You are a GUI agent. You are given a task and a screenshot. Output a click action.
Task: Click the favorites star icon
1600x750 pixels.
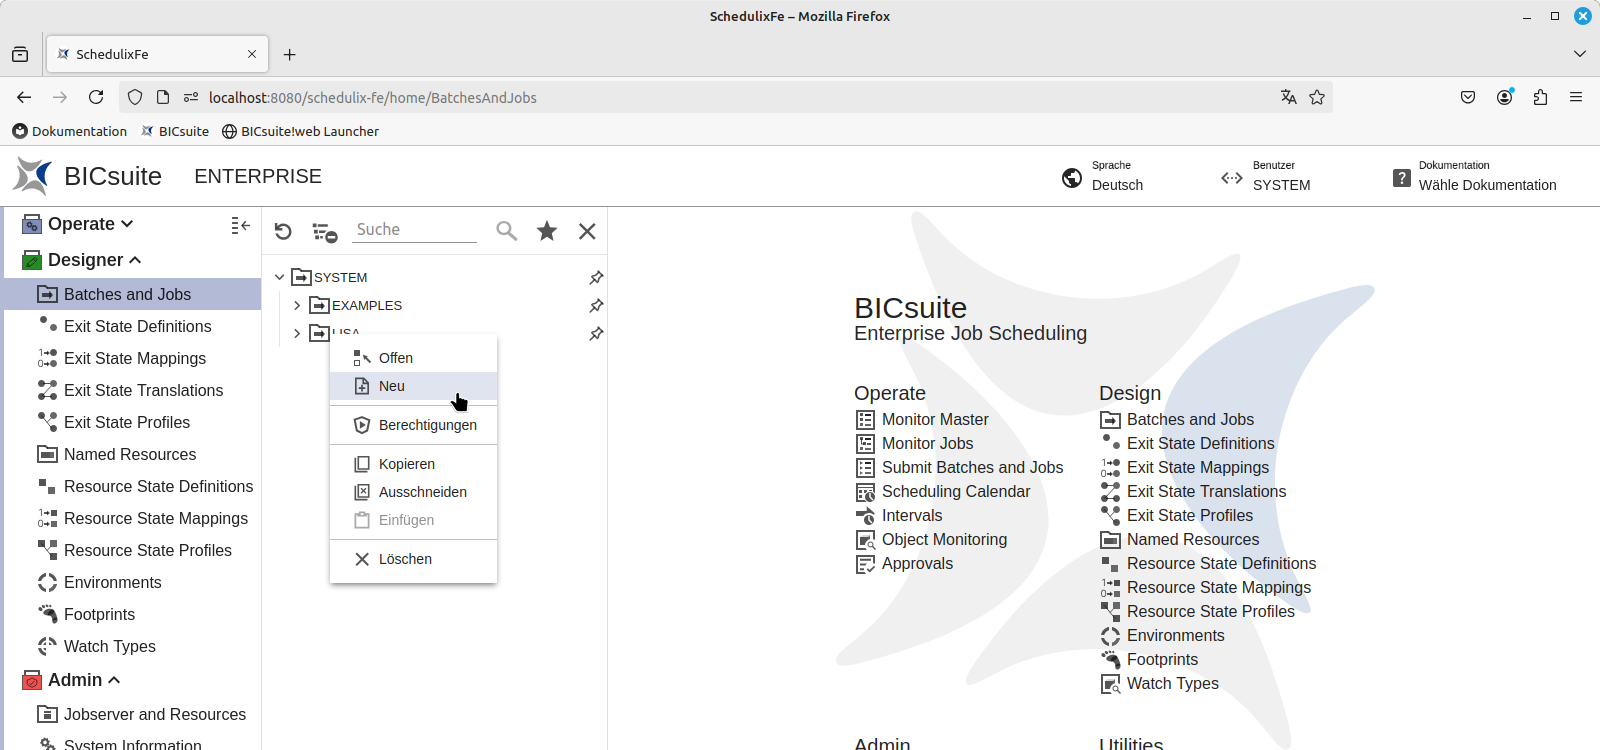pos(547,231)
